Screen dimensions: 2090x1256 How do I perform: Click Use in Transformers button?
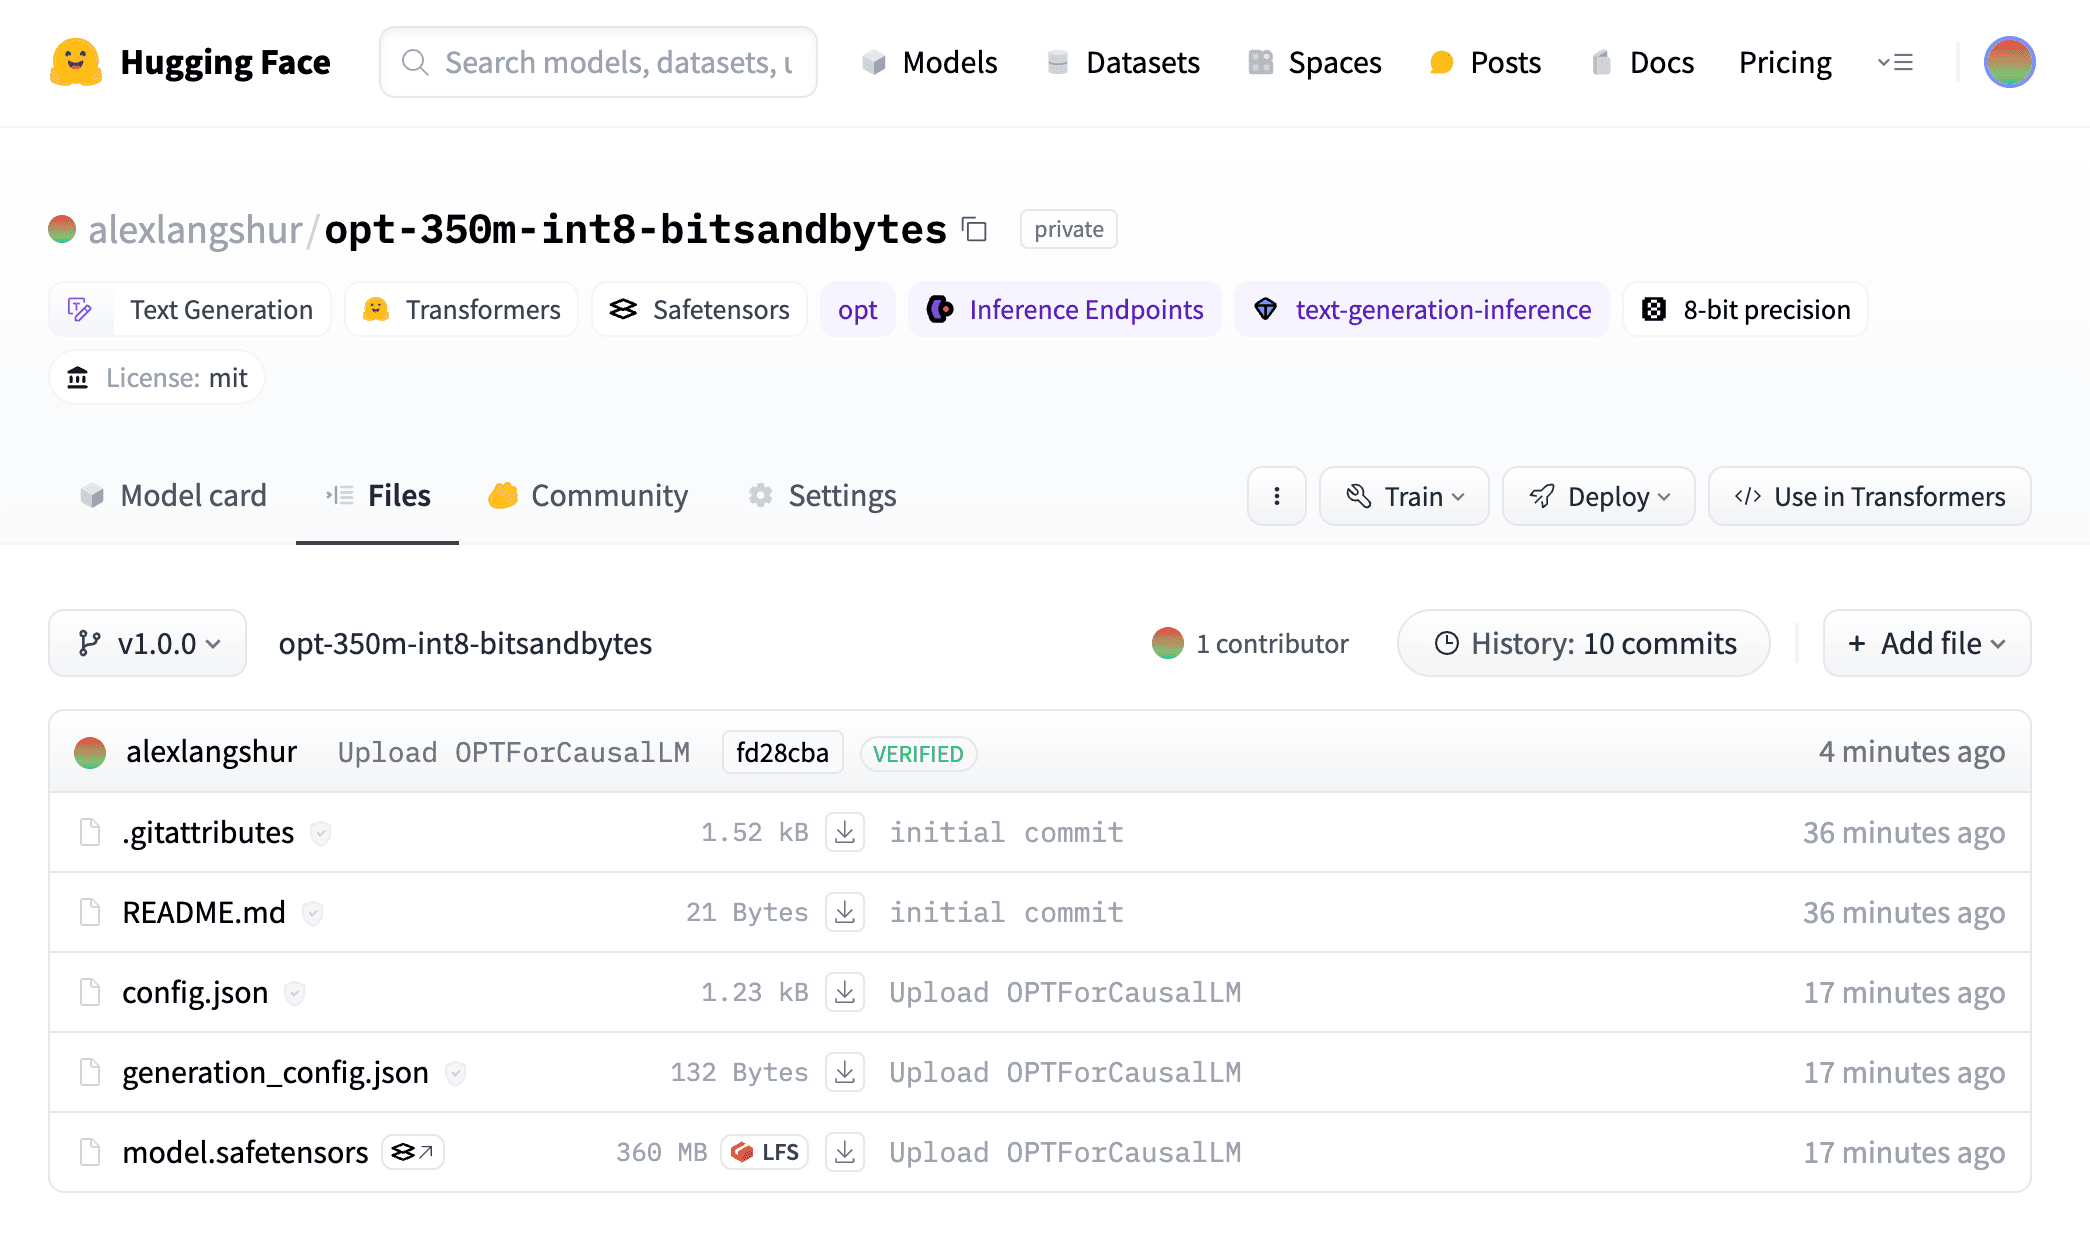click(x=1869, y=496)
